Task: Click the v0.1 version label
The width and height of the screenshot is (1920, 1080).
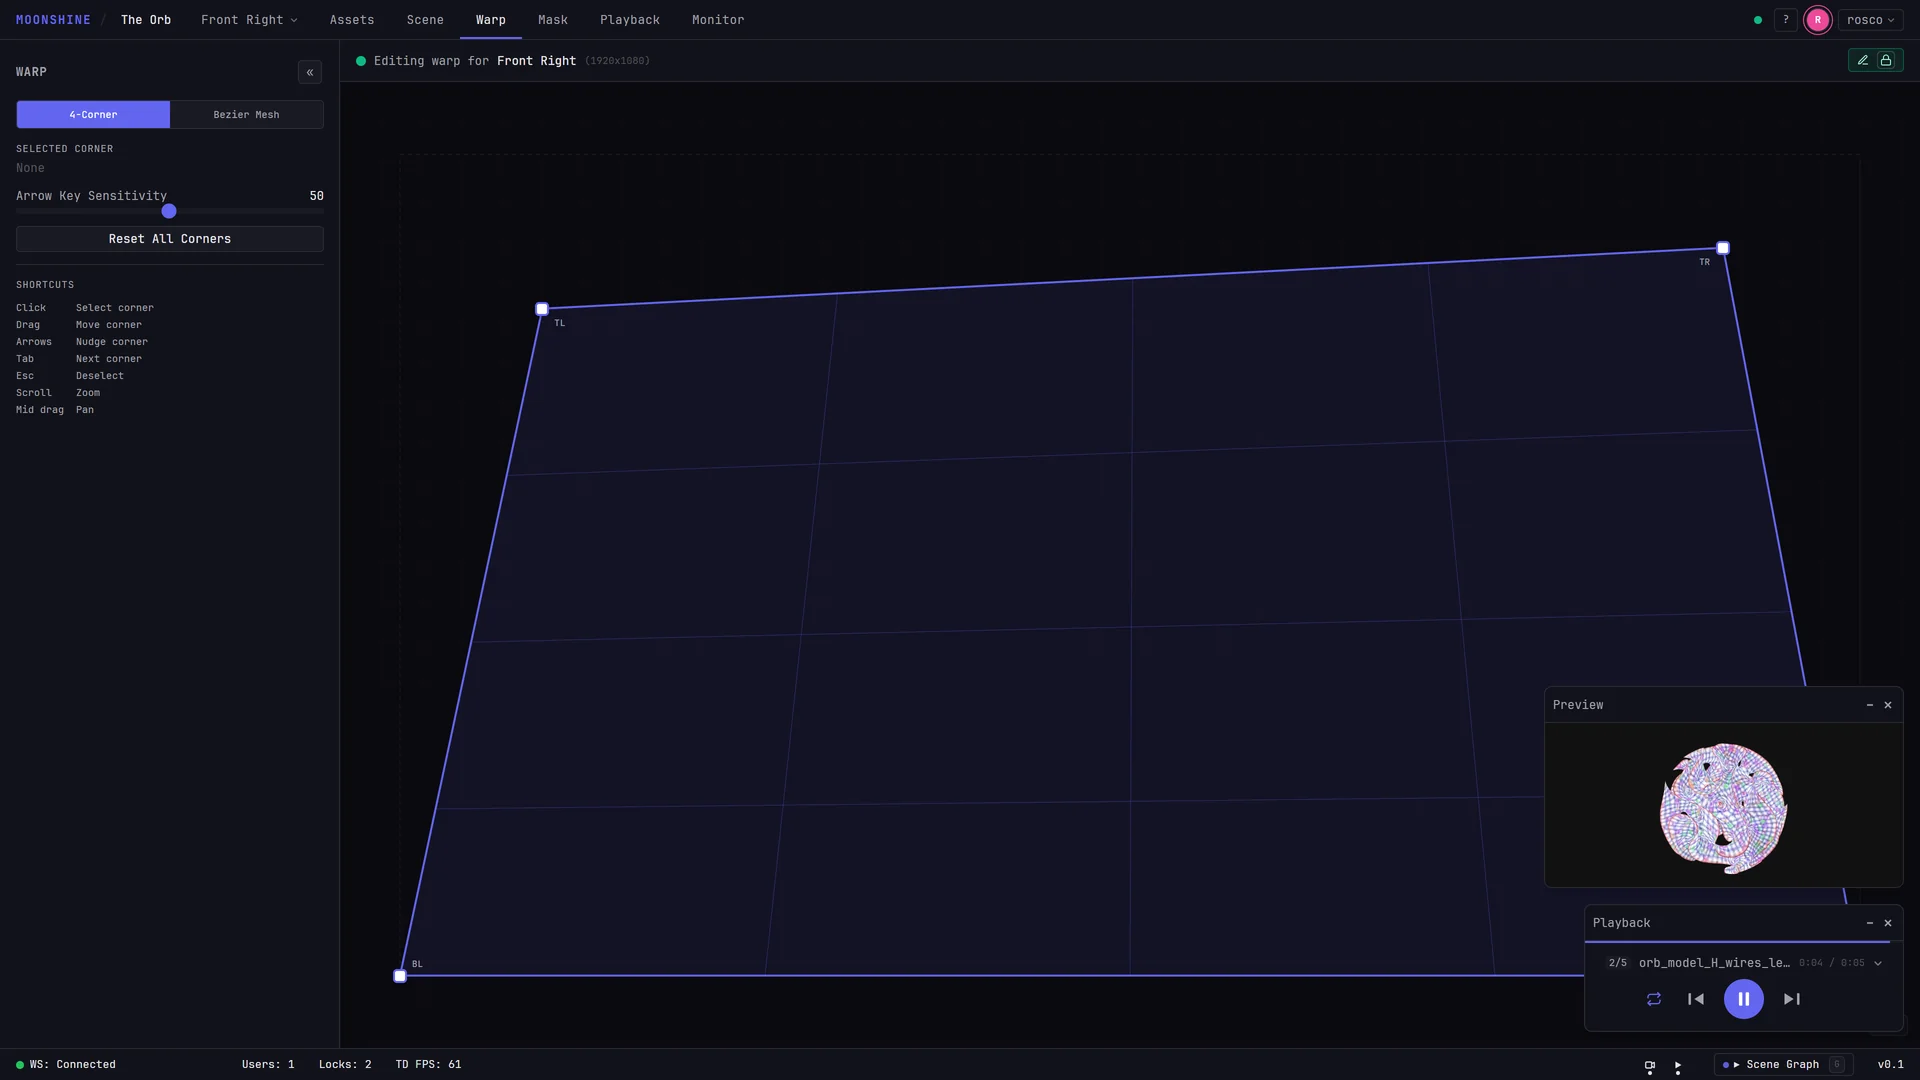Action: 1890,1065
